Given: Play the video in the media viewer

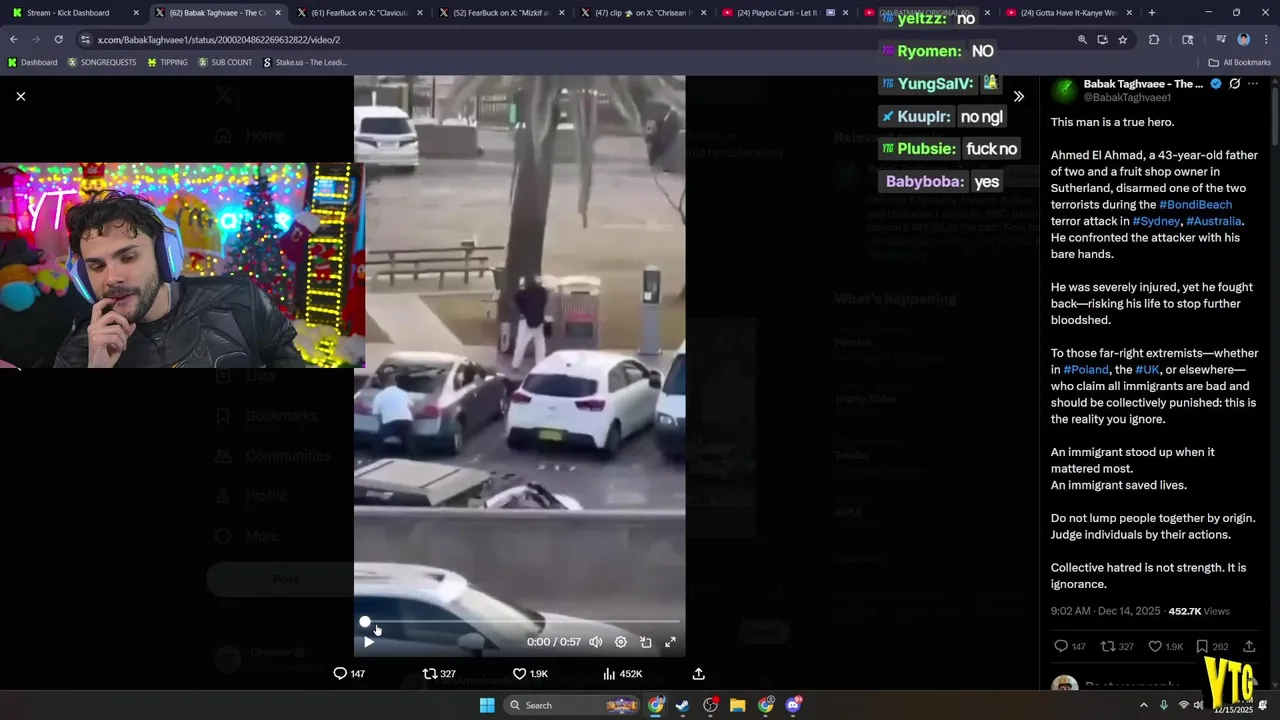Looking at the screenshot, I should pos(369,642).
